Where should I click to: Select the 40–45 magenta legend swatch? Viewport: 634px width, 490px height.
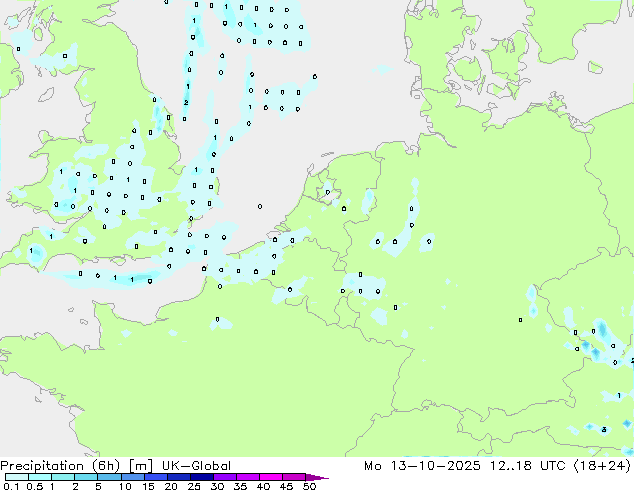point(271,477)
